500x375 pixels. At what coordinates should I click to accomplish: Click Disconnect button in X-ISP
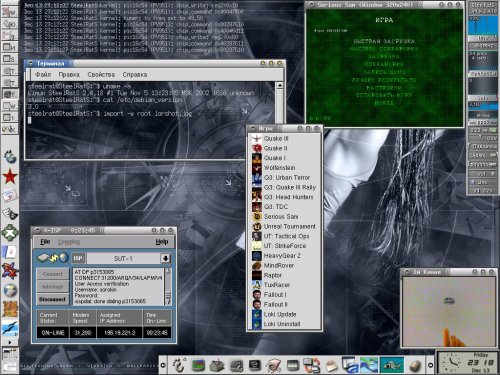pos(52,299)
